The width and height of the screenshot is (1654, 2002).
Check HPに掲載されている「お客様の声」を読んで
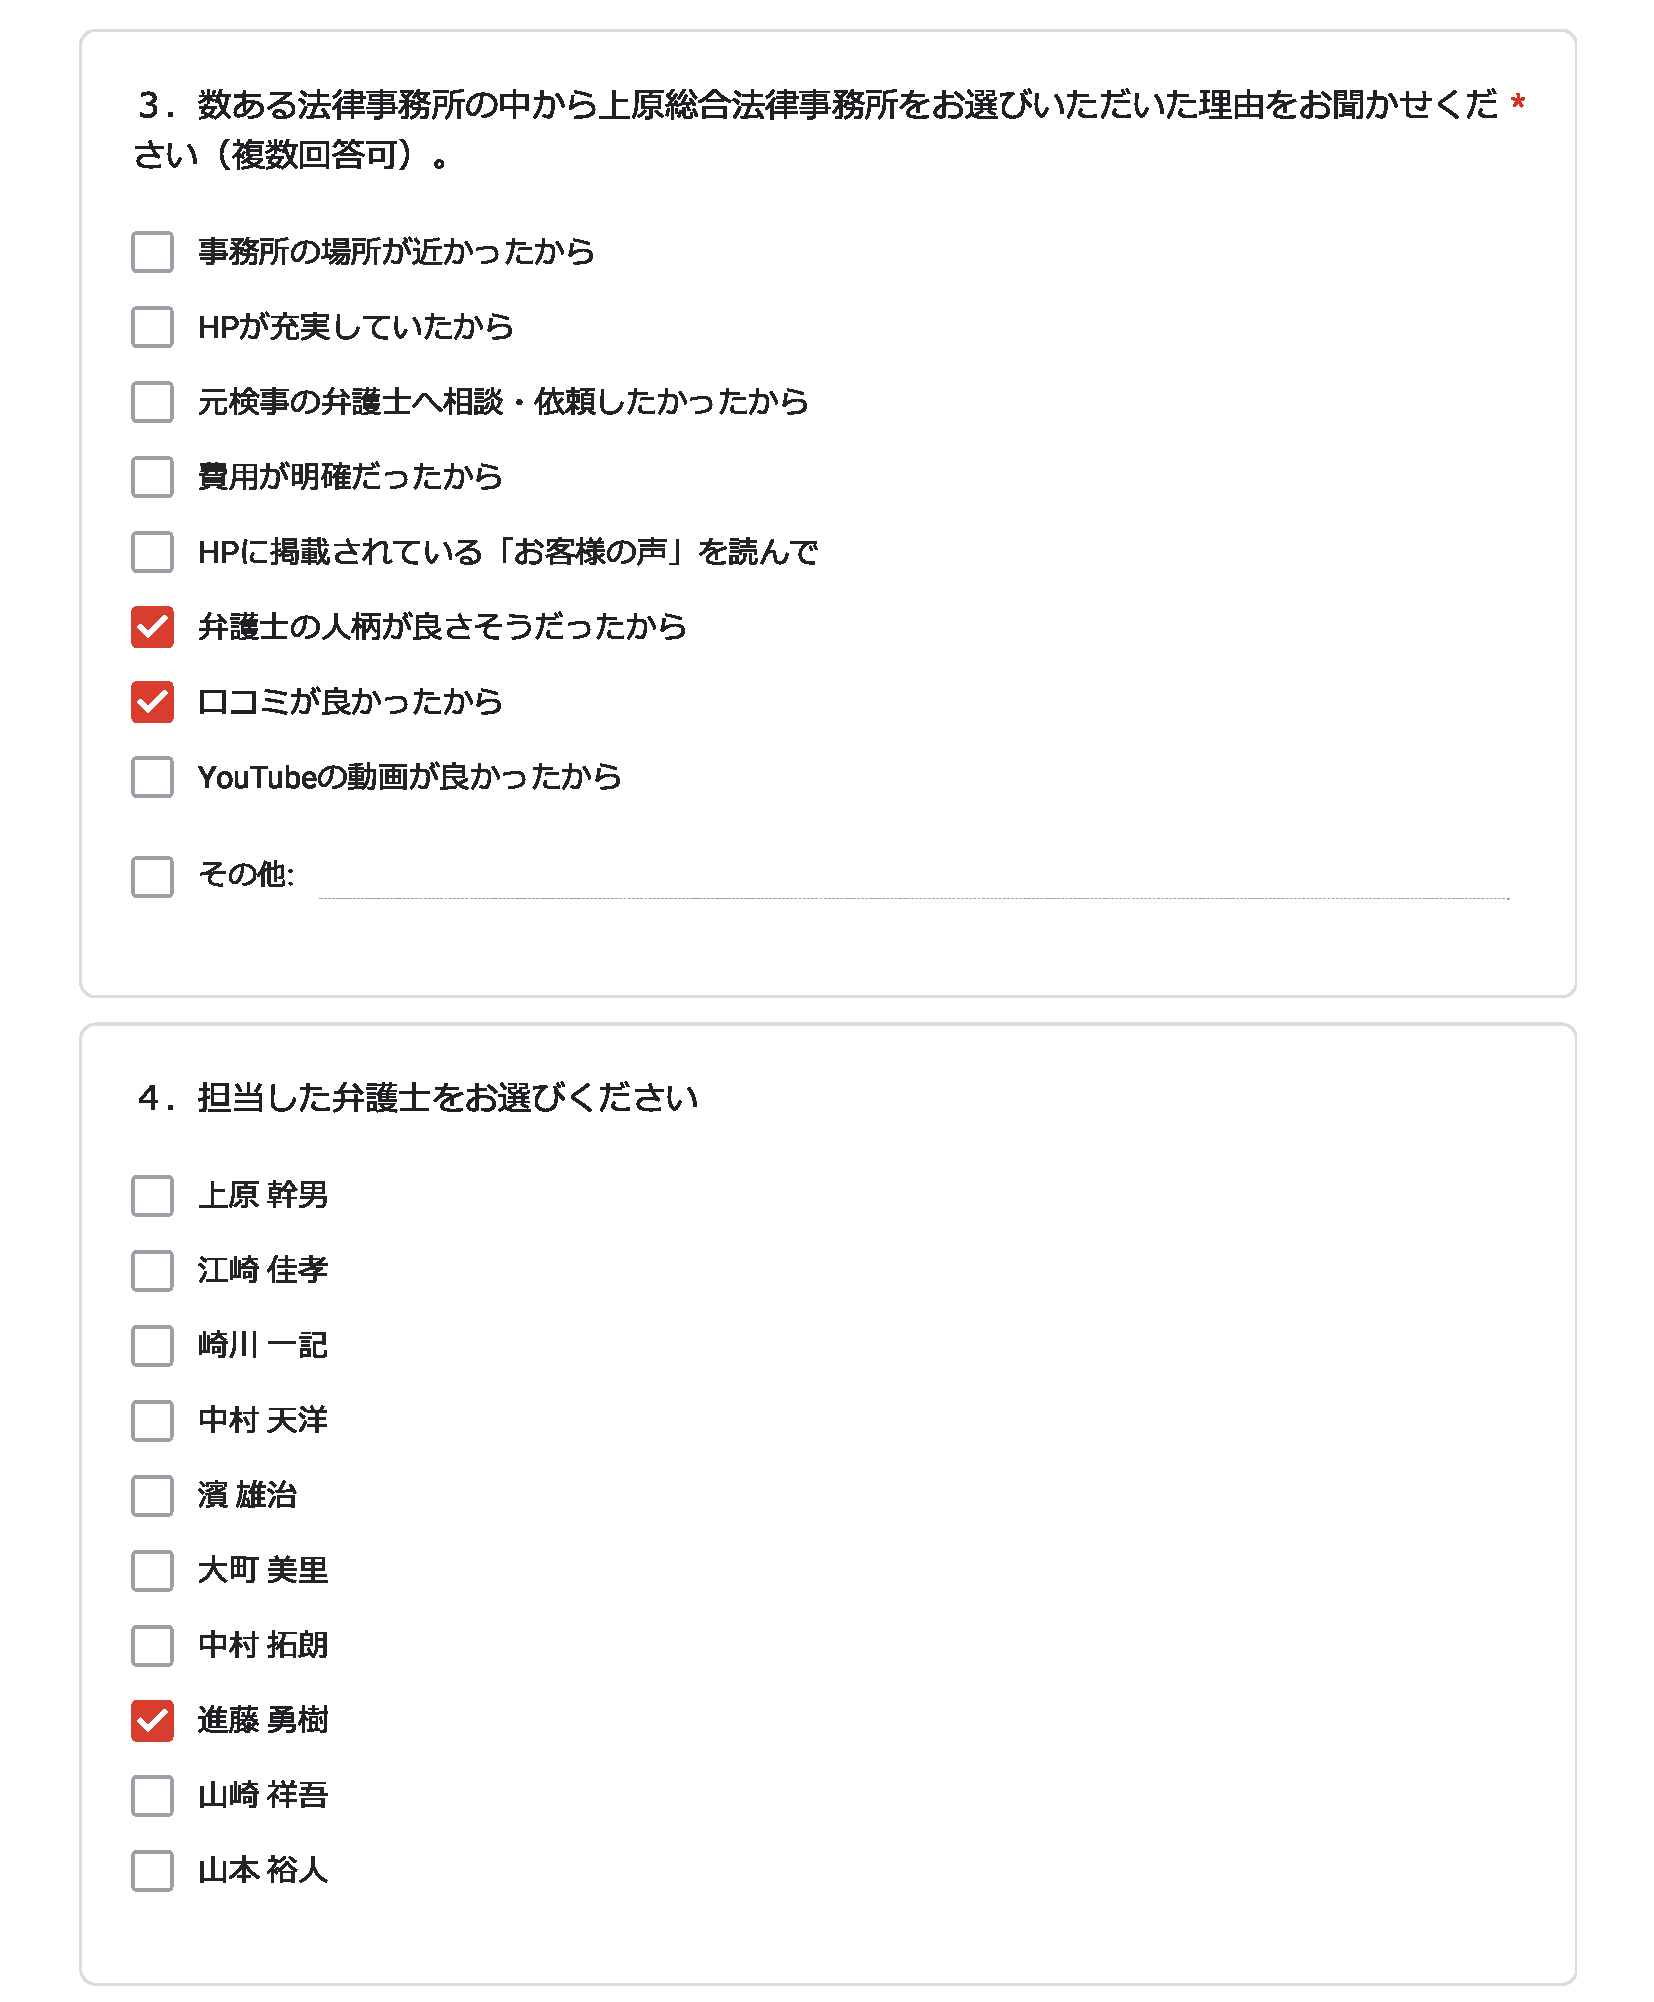pyautogui.click(x=152, y=552)
